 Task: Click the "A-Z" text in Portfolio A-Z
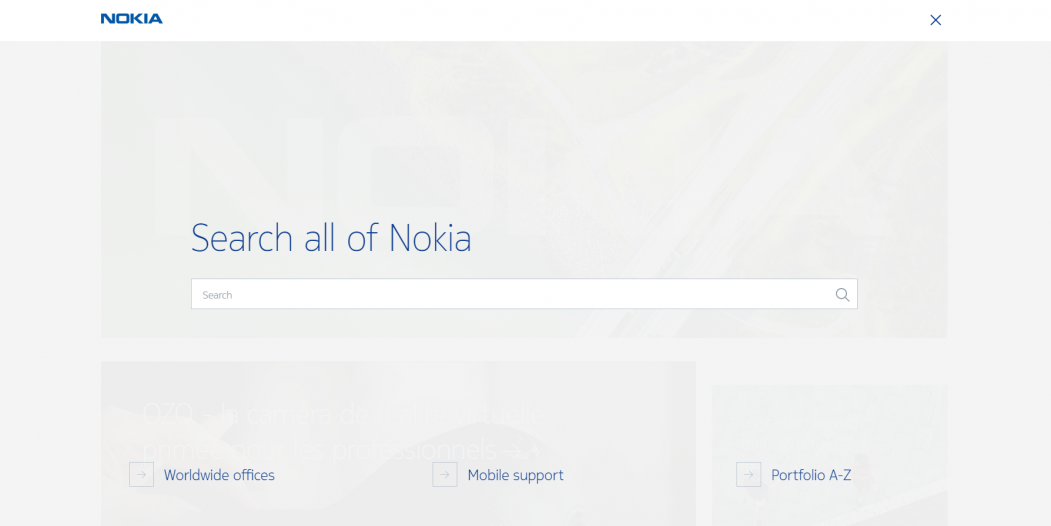(839, 475)
